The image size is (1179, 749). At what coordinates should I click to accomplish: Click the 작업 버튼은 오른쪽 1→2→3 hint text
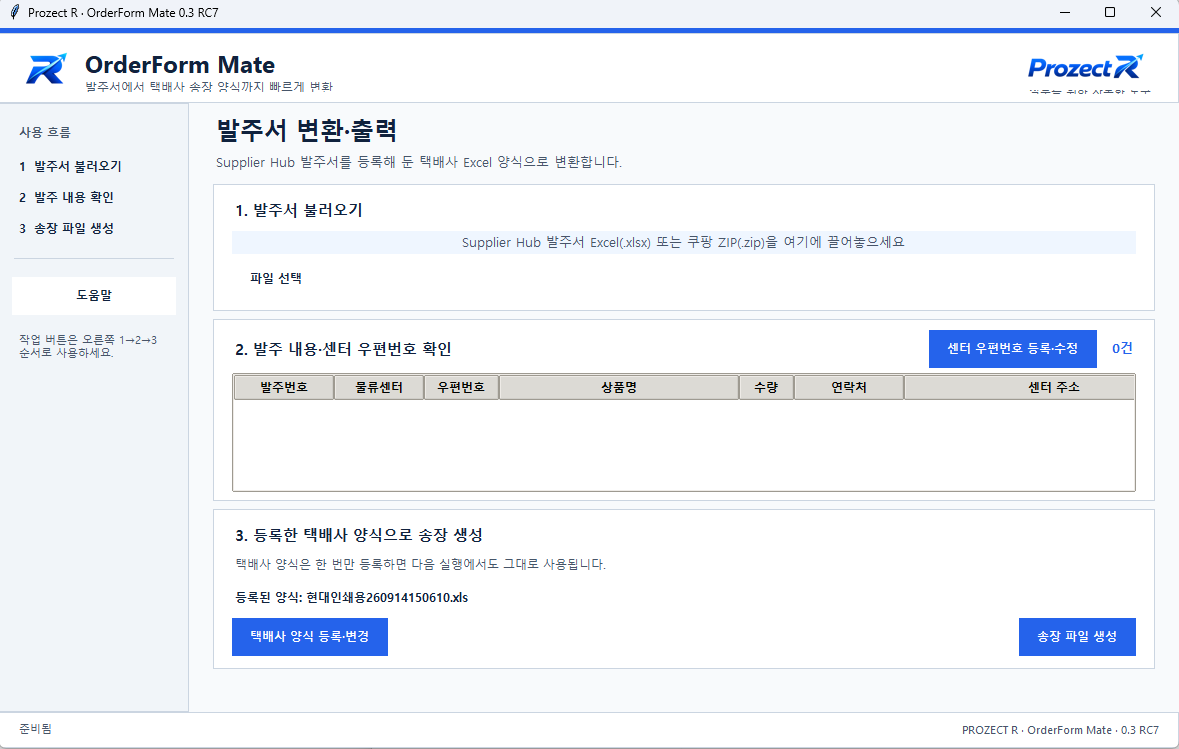coord(88,346)
